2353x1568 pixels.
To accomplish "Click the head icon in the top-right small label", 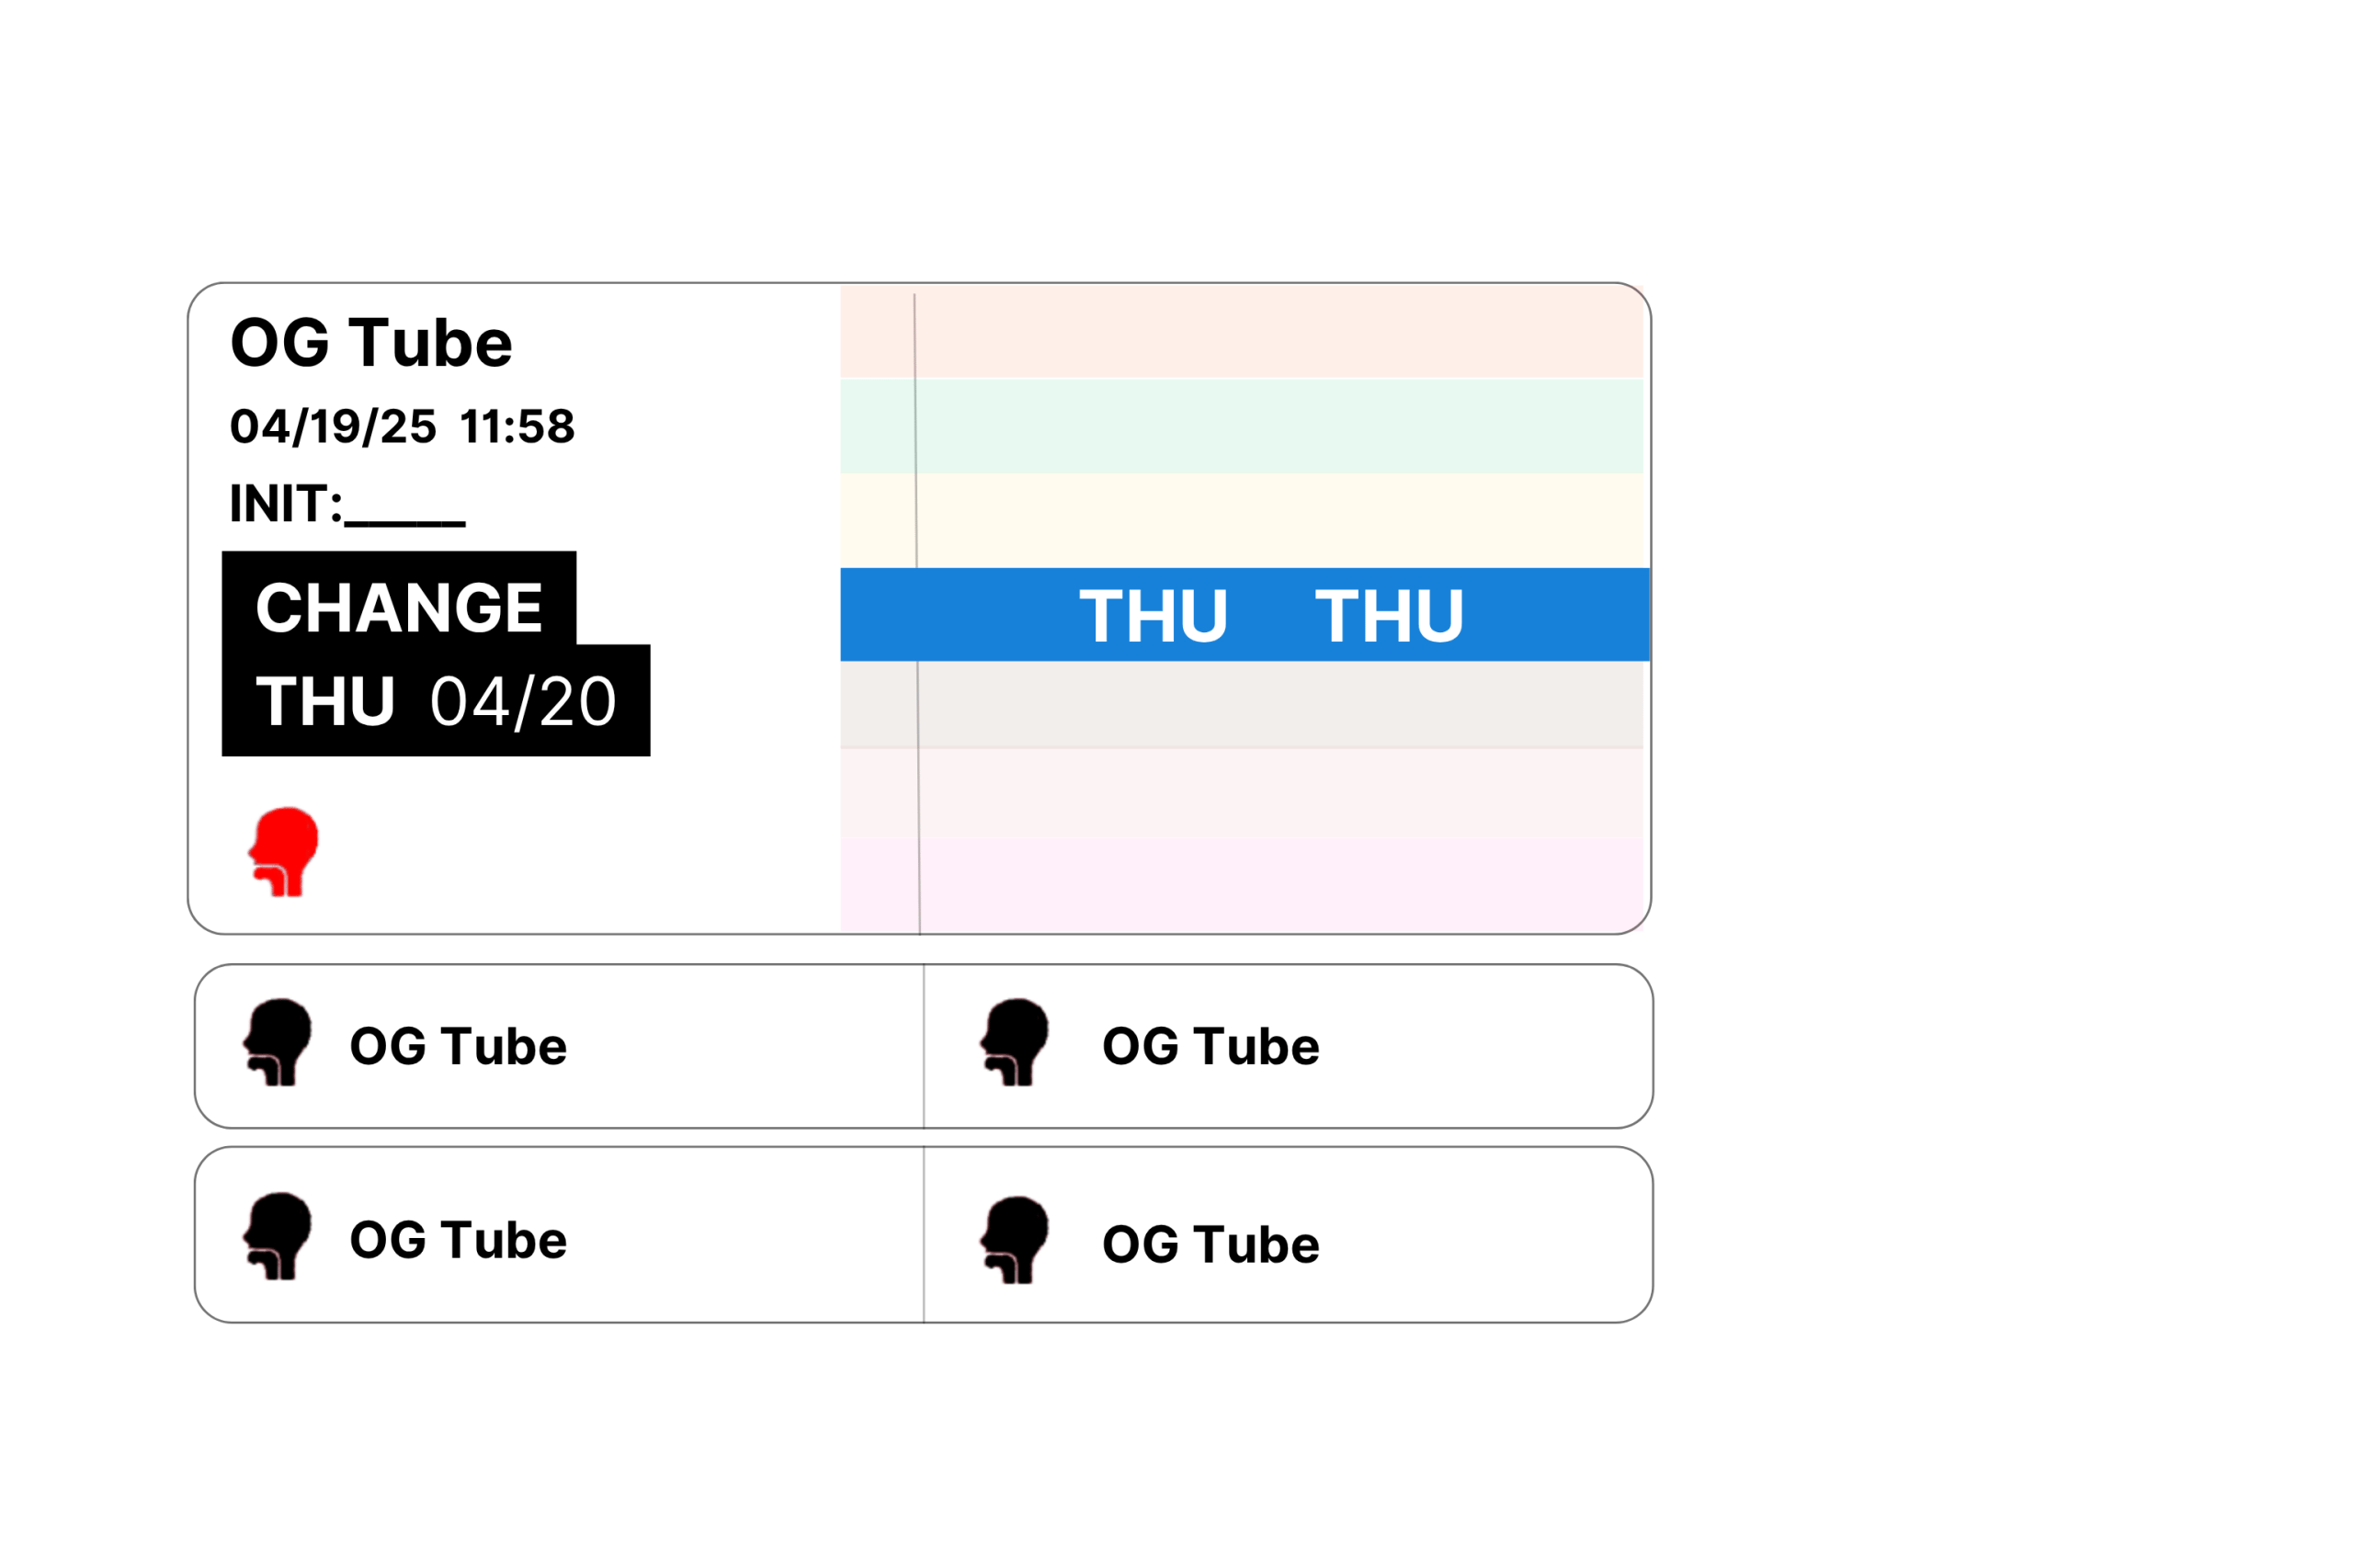I will click(1014, 1043).
